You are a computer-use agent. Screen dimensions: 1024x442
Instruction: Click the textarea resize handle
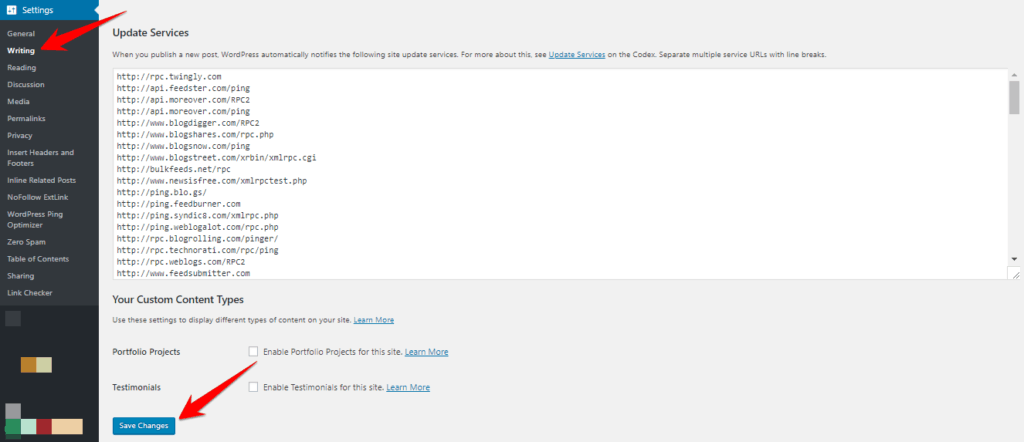click(1014, 274)
